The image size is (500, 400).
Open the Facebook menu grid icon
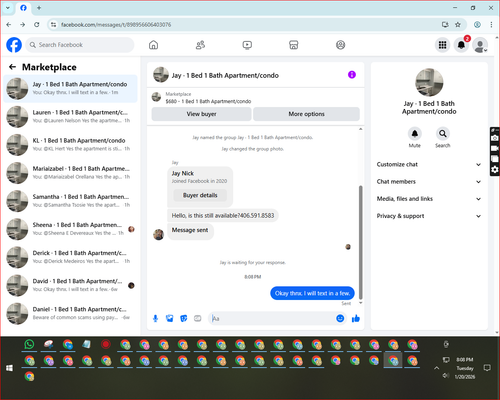pyautogui.click(x=442, y=45)
